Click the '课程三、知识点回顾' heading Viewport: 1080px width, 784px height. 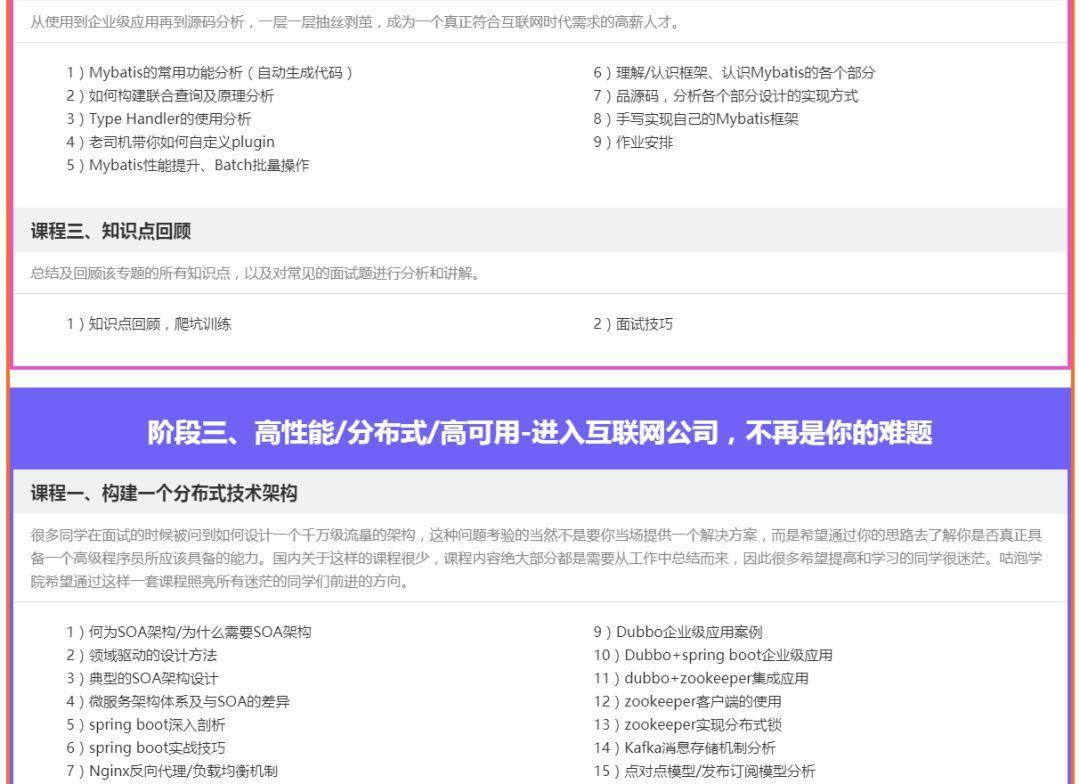coord(111,231)
